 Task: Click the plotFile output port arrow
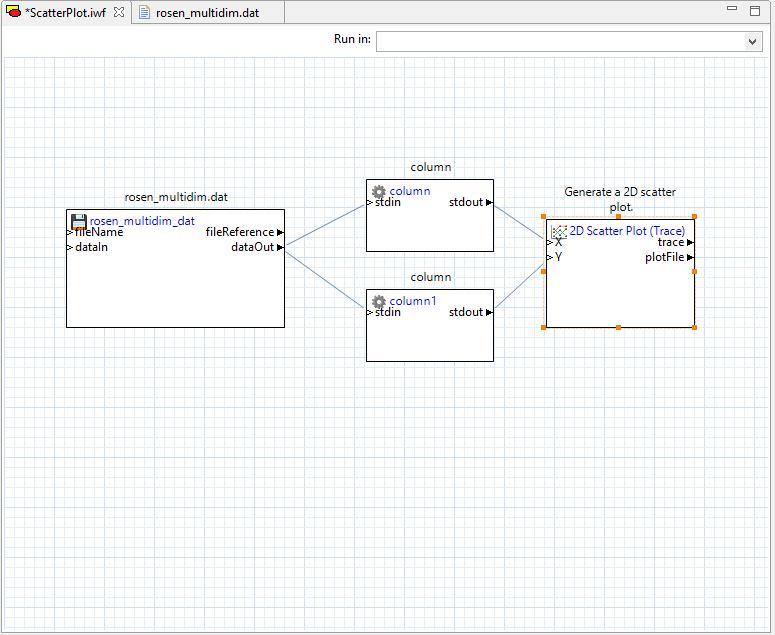pyautogui.click(x=690, y=258)
